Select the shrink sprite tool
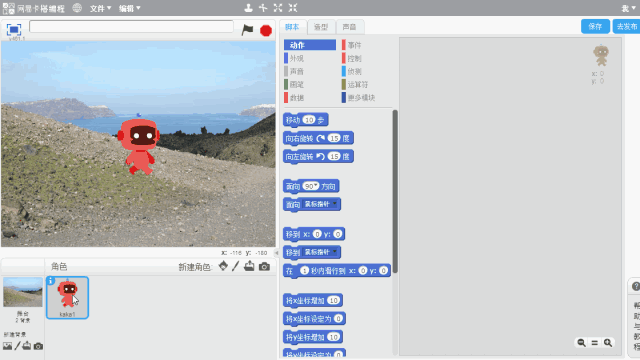 click(x=293, y=8)
